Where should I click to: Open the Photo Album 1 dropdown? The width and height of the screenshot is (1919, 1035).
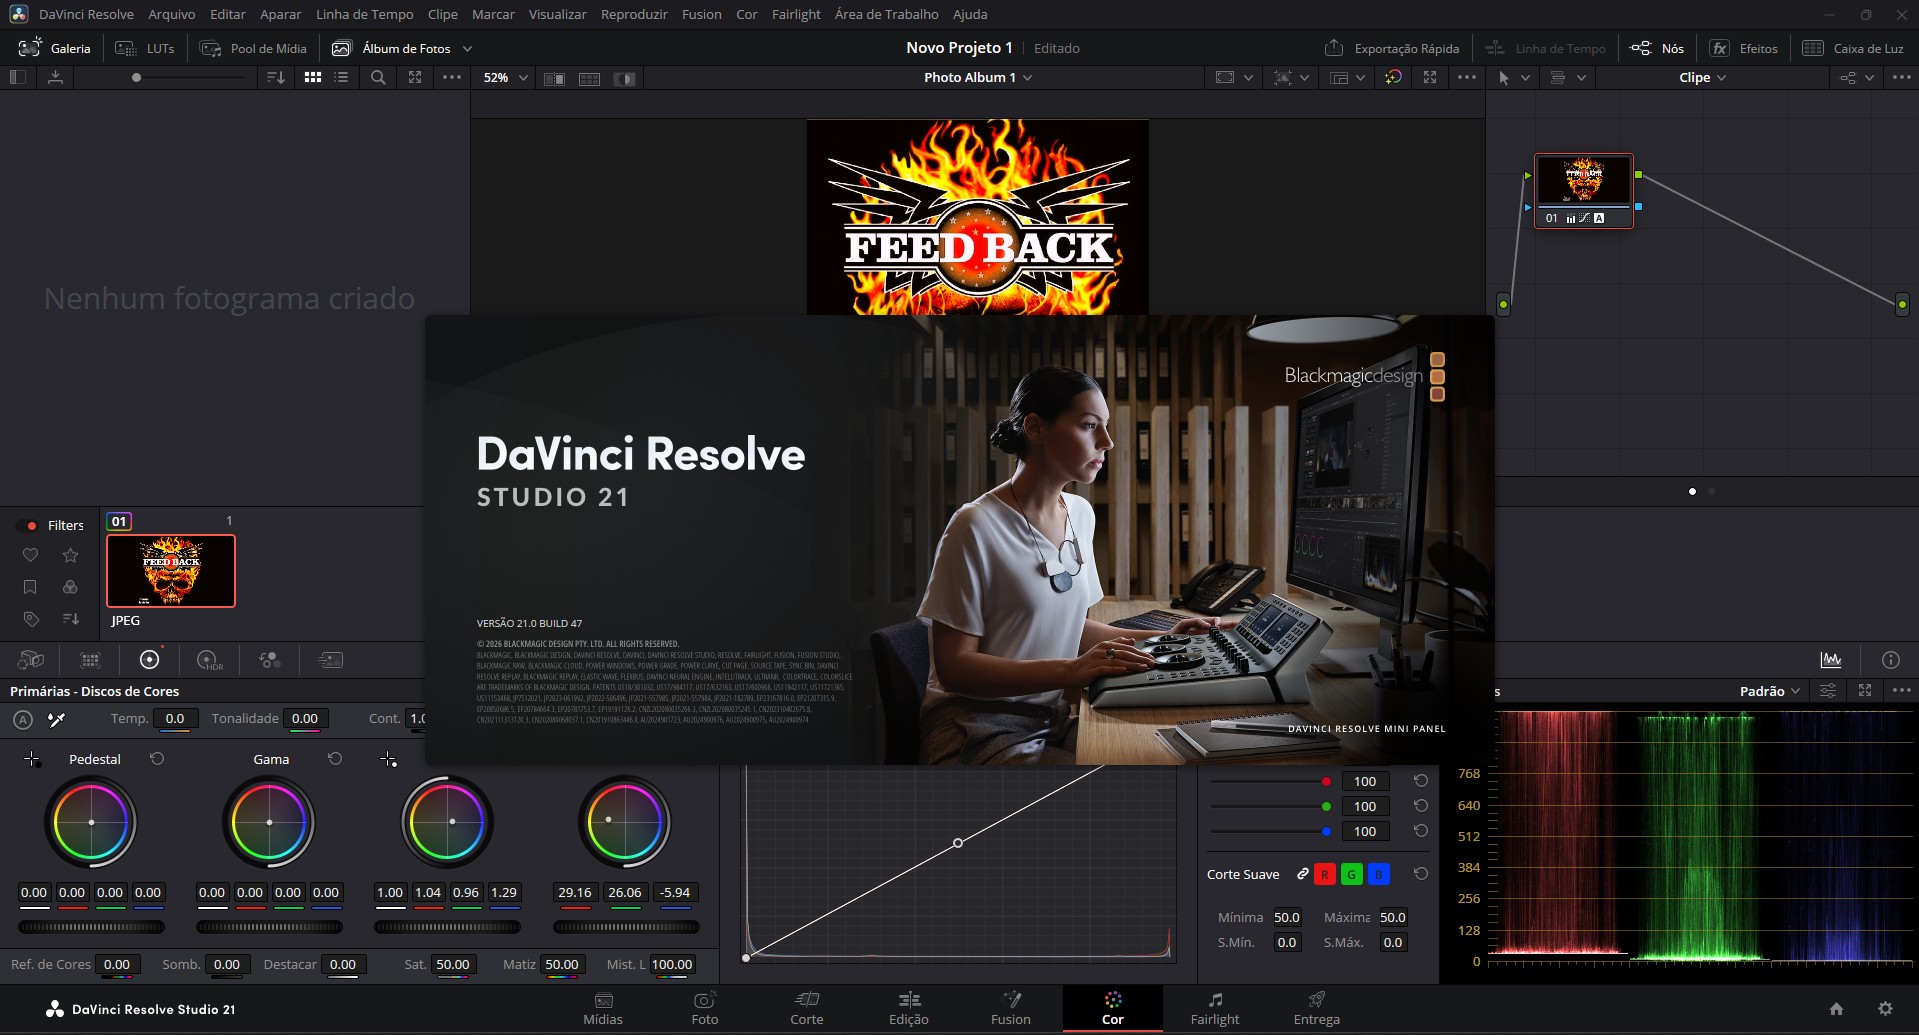[x=978, y=77]
